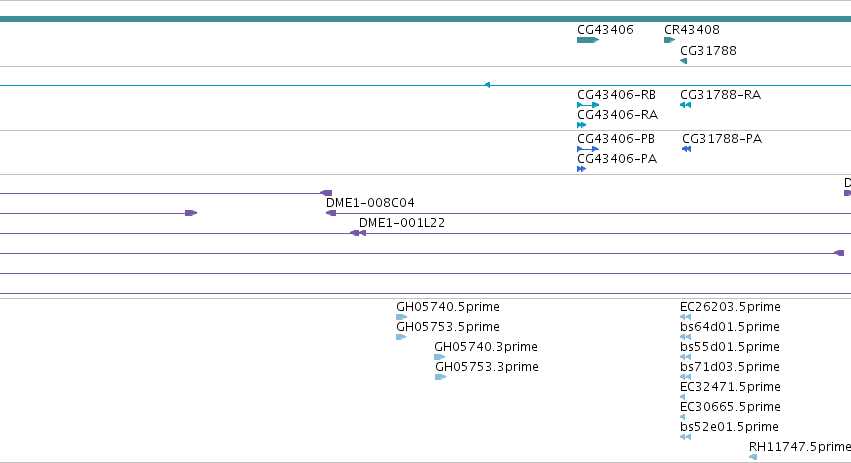Screen dimensions: 851x463
Task: Click the GH05740.3prime label
Action: [486, 347]
